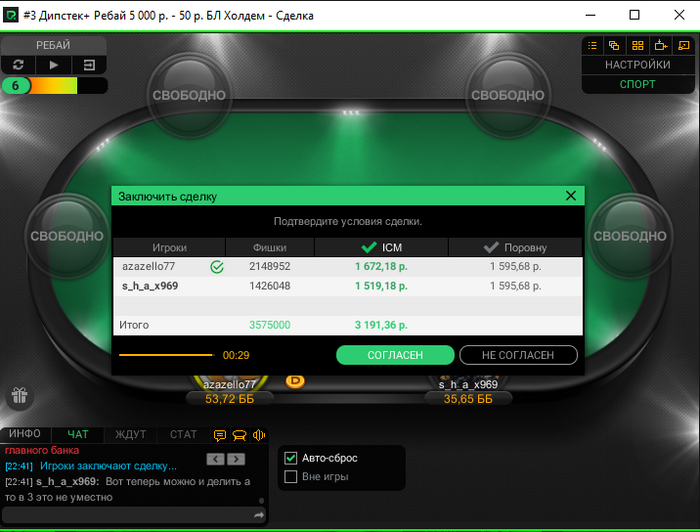
Task: Click the refresh rebuy icon
Action: click(x=18, y=65)
